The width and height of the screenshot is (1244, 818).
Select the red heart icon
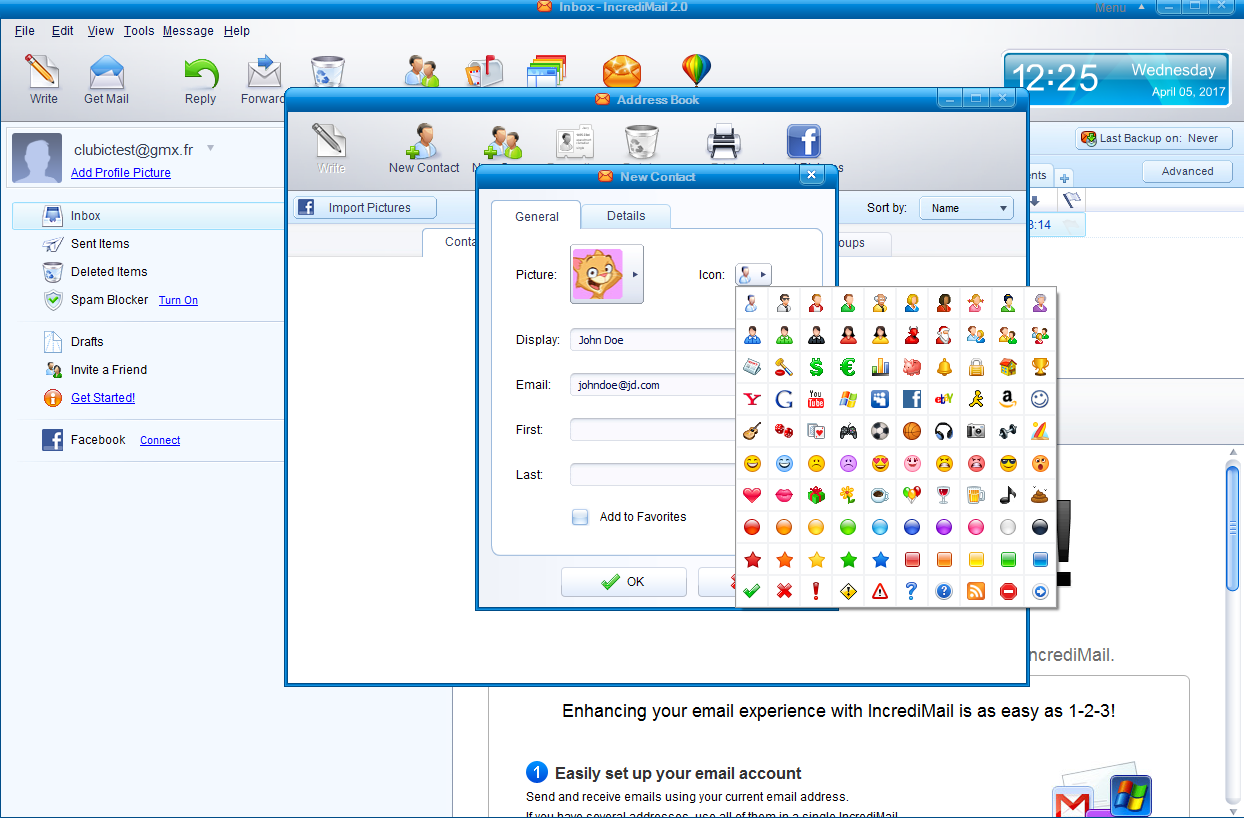(x=752, y=495)
